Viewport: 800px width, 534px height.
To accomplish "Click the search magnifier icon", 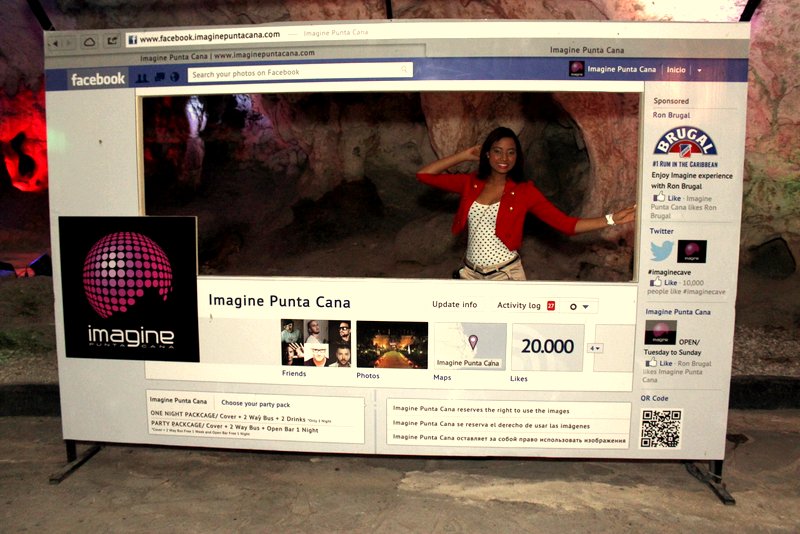I will tap(405, 69).
